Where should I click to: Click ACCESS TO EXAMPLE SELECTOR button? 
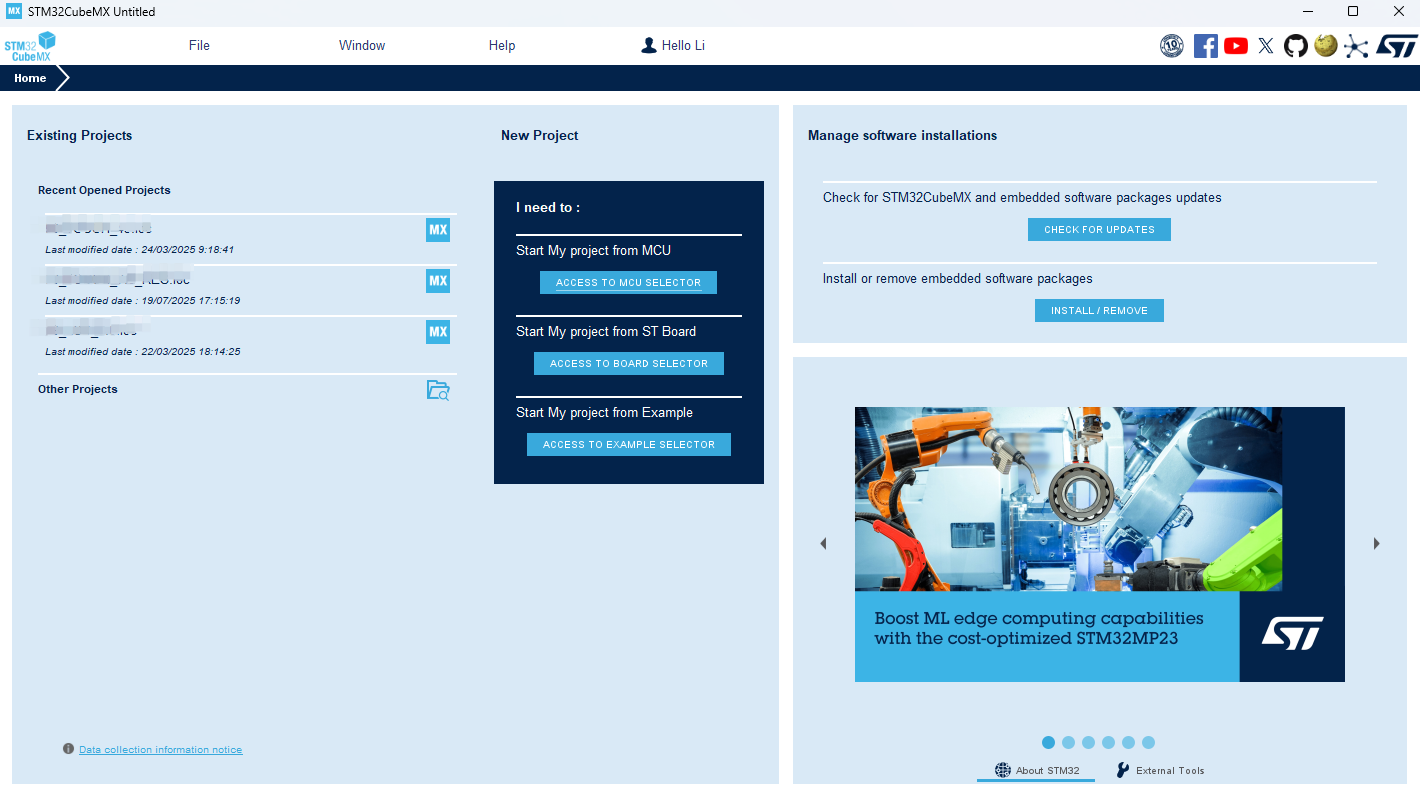point(629,445)
